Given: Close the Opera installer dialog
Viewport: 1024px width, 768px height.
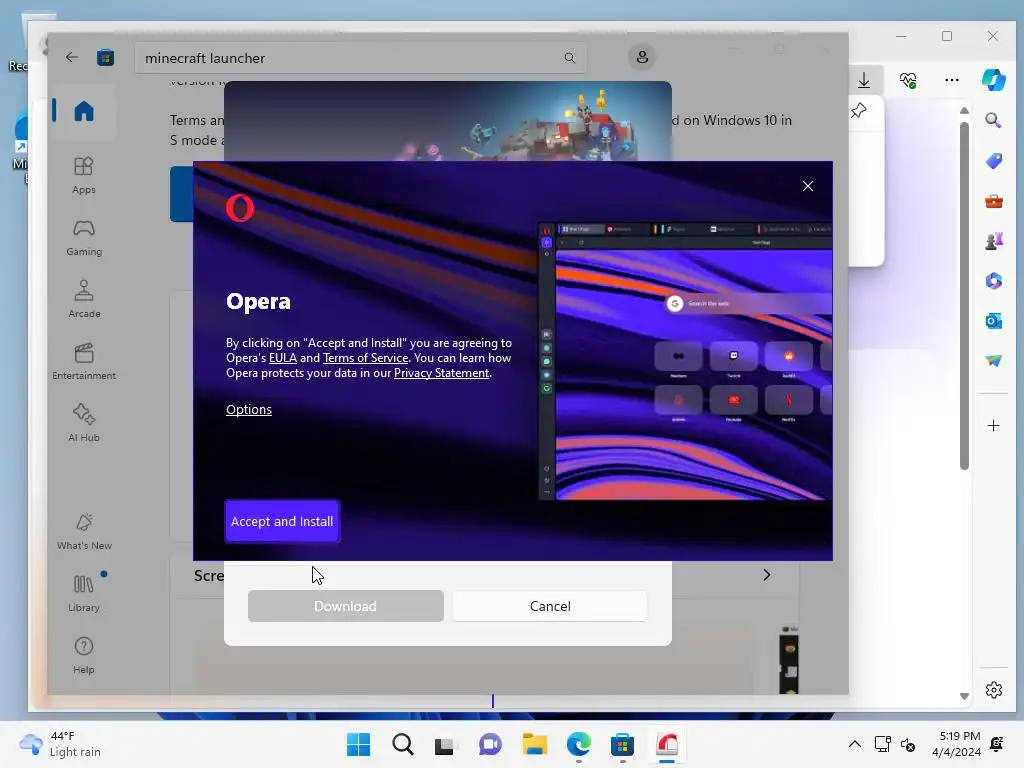Looking at the screenshot, I should point(808,186).
